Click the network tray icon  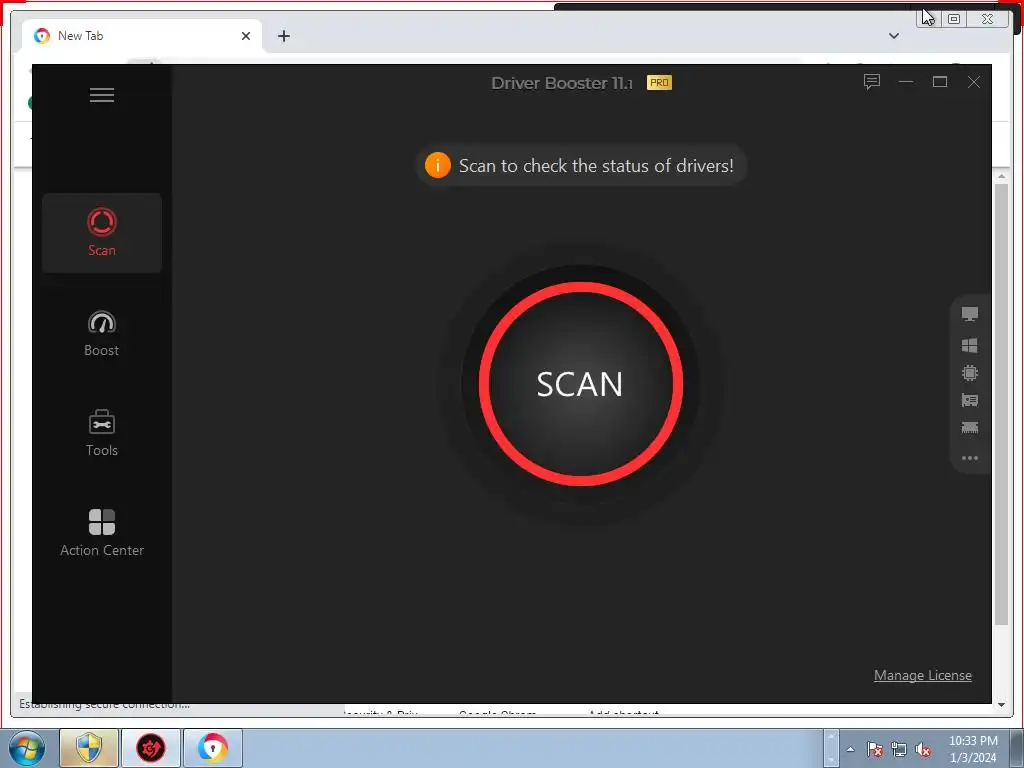[x=899, y=749]
